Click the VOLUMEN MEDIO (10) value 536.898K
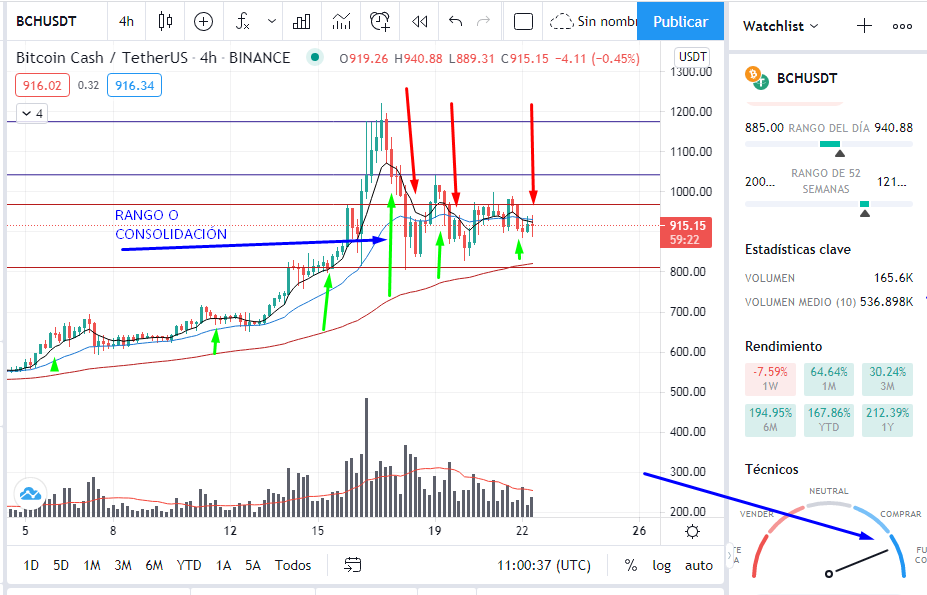Image resolution: width=927 pixels, height=595 pixels. coord(886,302)
